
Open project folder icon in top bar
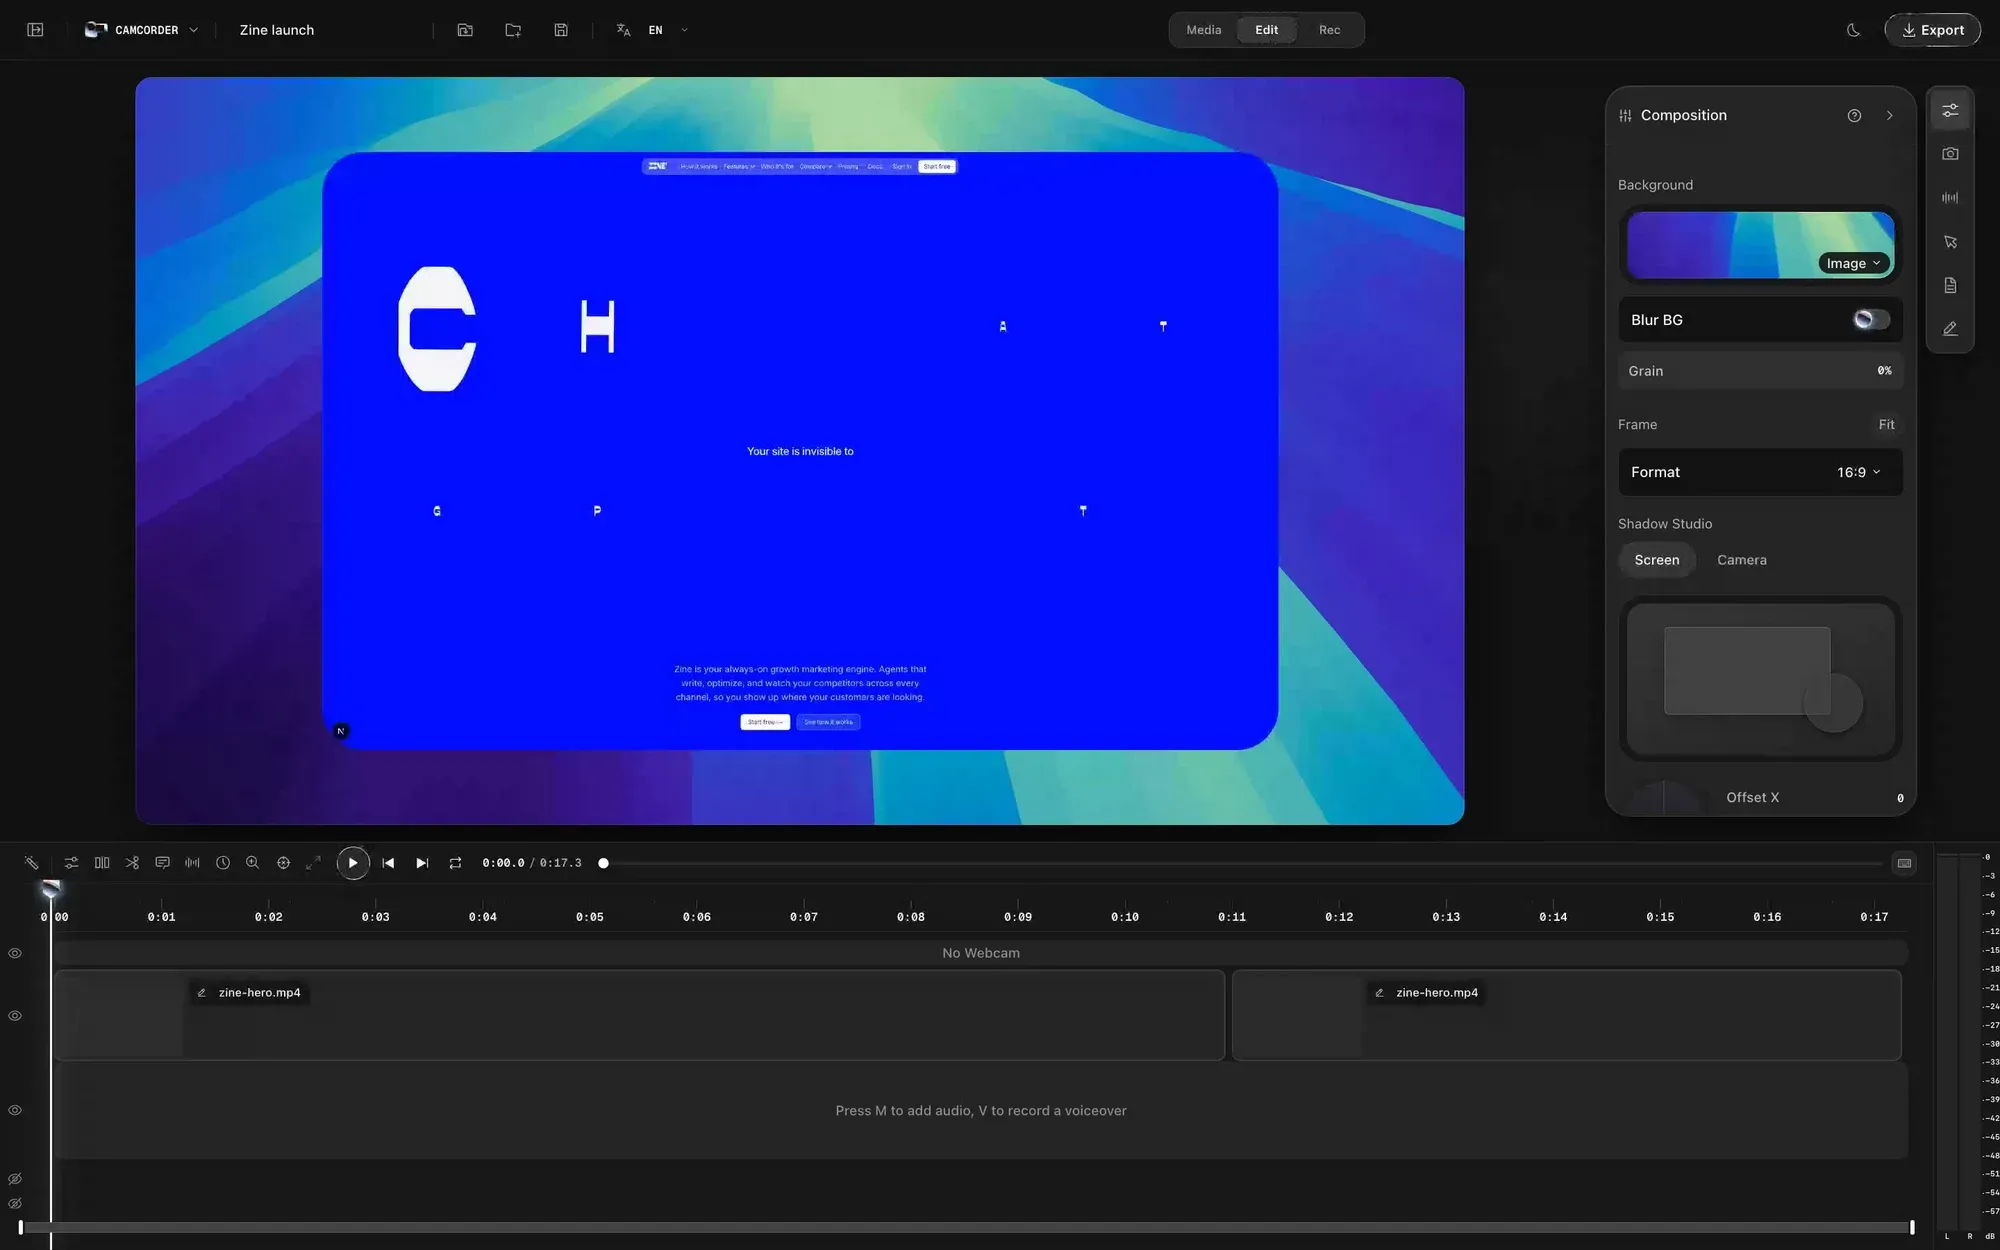coord(465,30)
